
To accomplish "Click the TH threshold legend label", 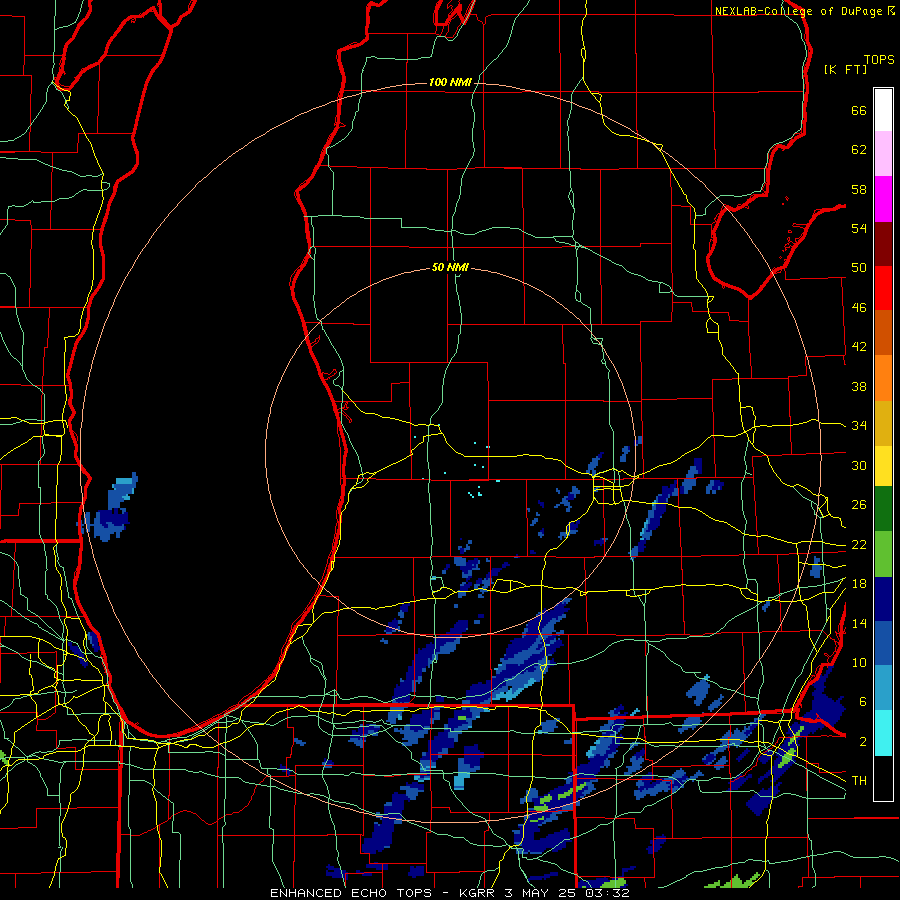I will [x=859, y=781].
